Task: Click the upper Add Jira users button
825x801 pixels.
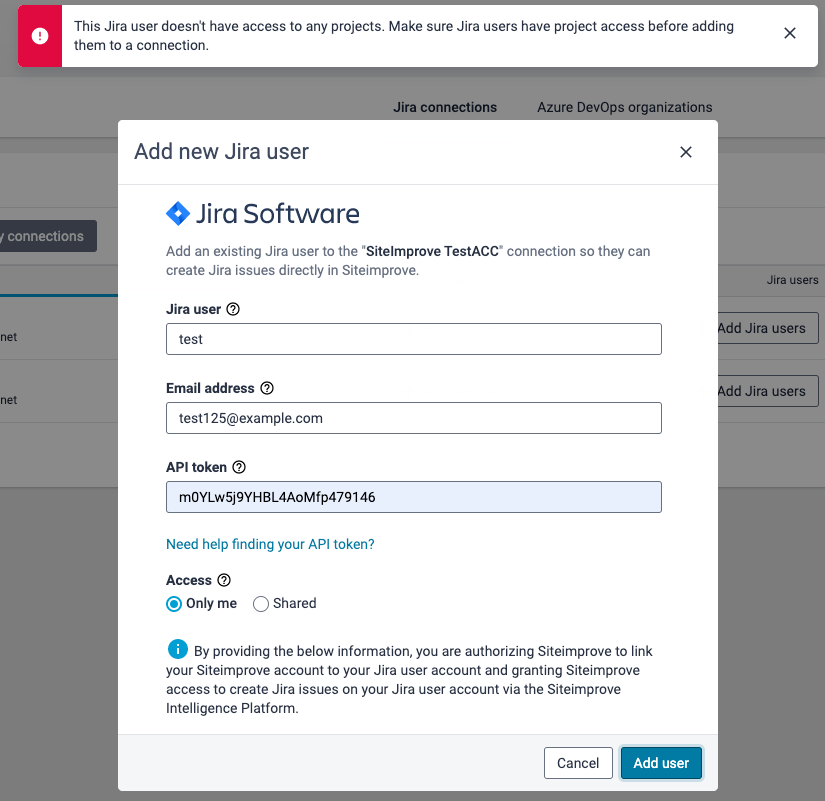Action: click(768, 328)
